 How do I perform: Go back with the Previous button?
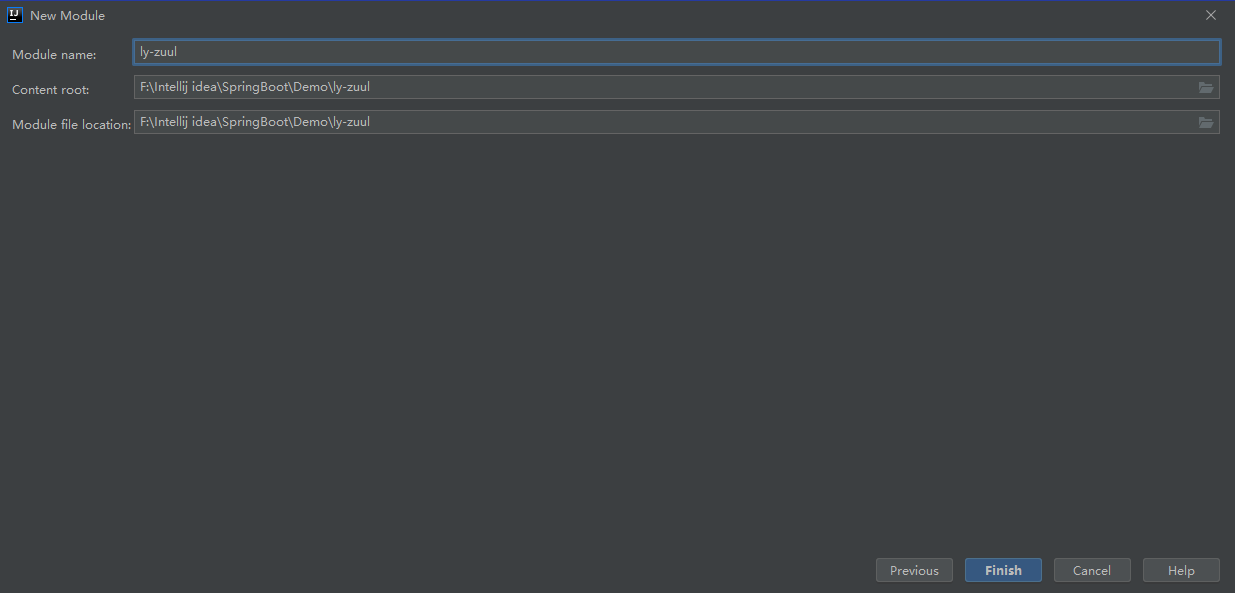tap(914, 570)
